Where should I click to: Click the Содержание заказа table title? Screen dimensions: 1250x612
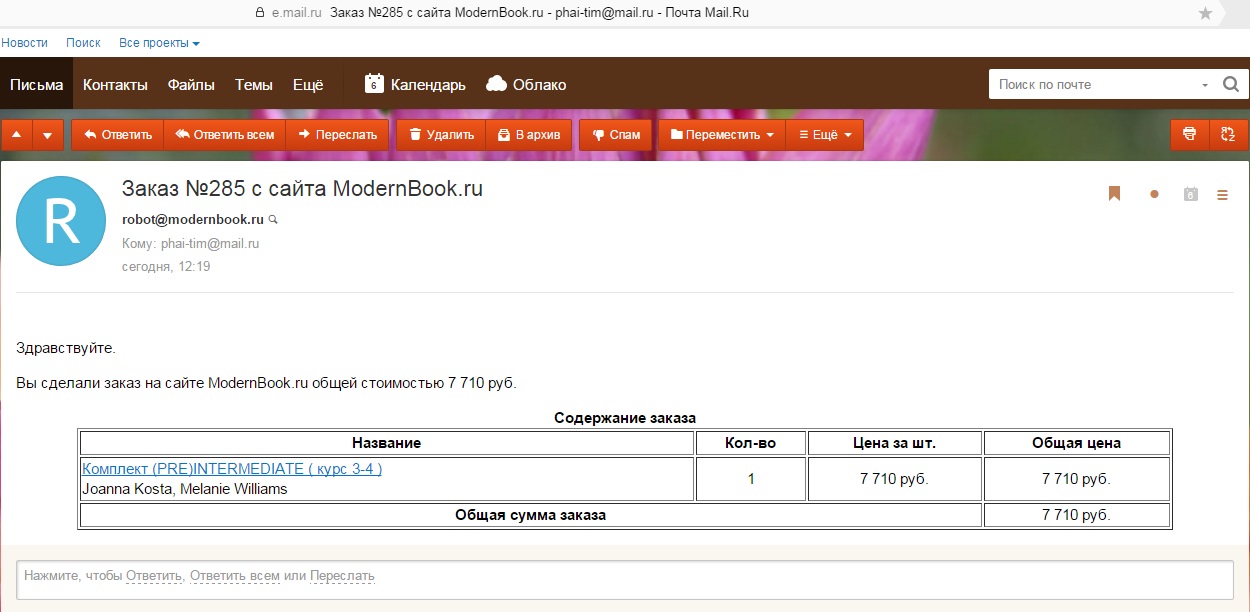(625, 418)
